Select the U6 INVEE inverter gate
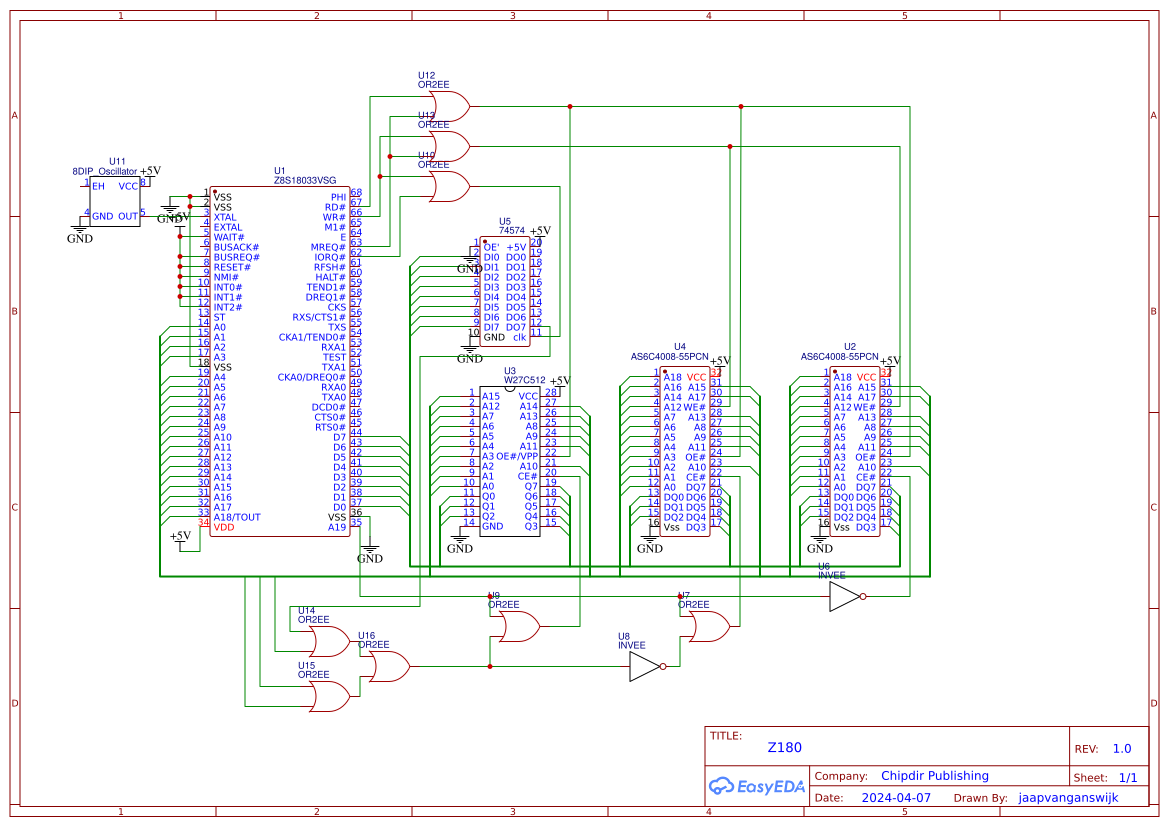 841,595
